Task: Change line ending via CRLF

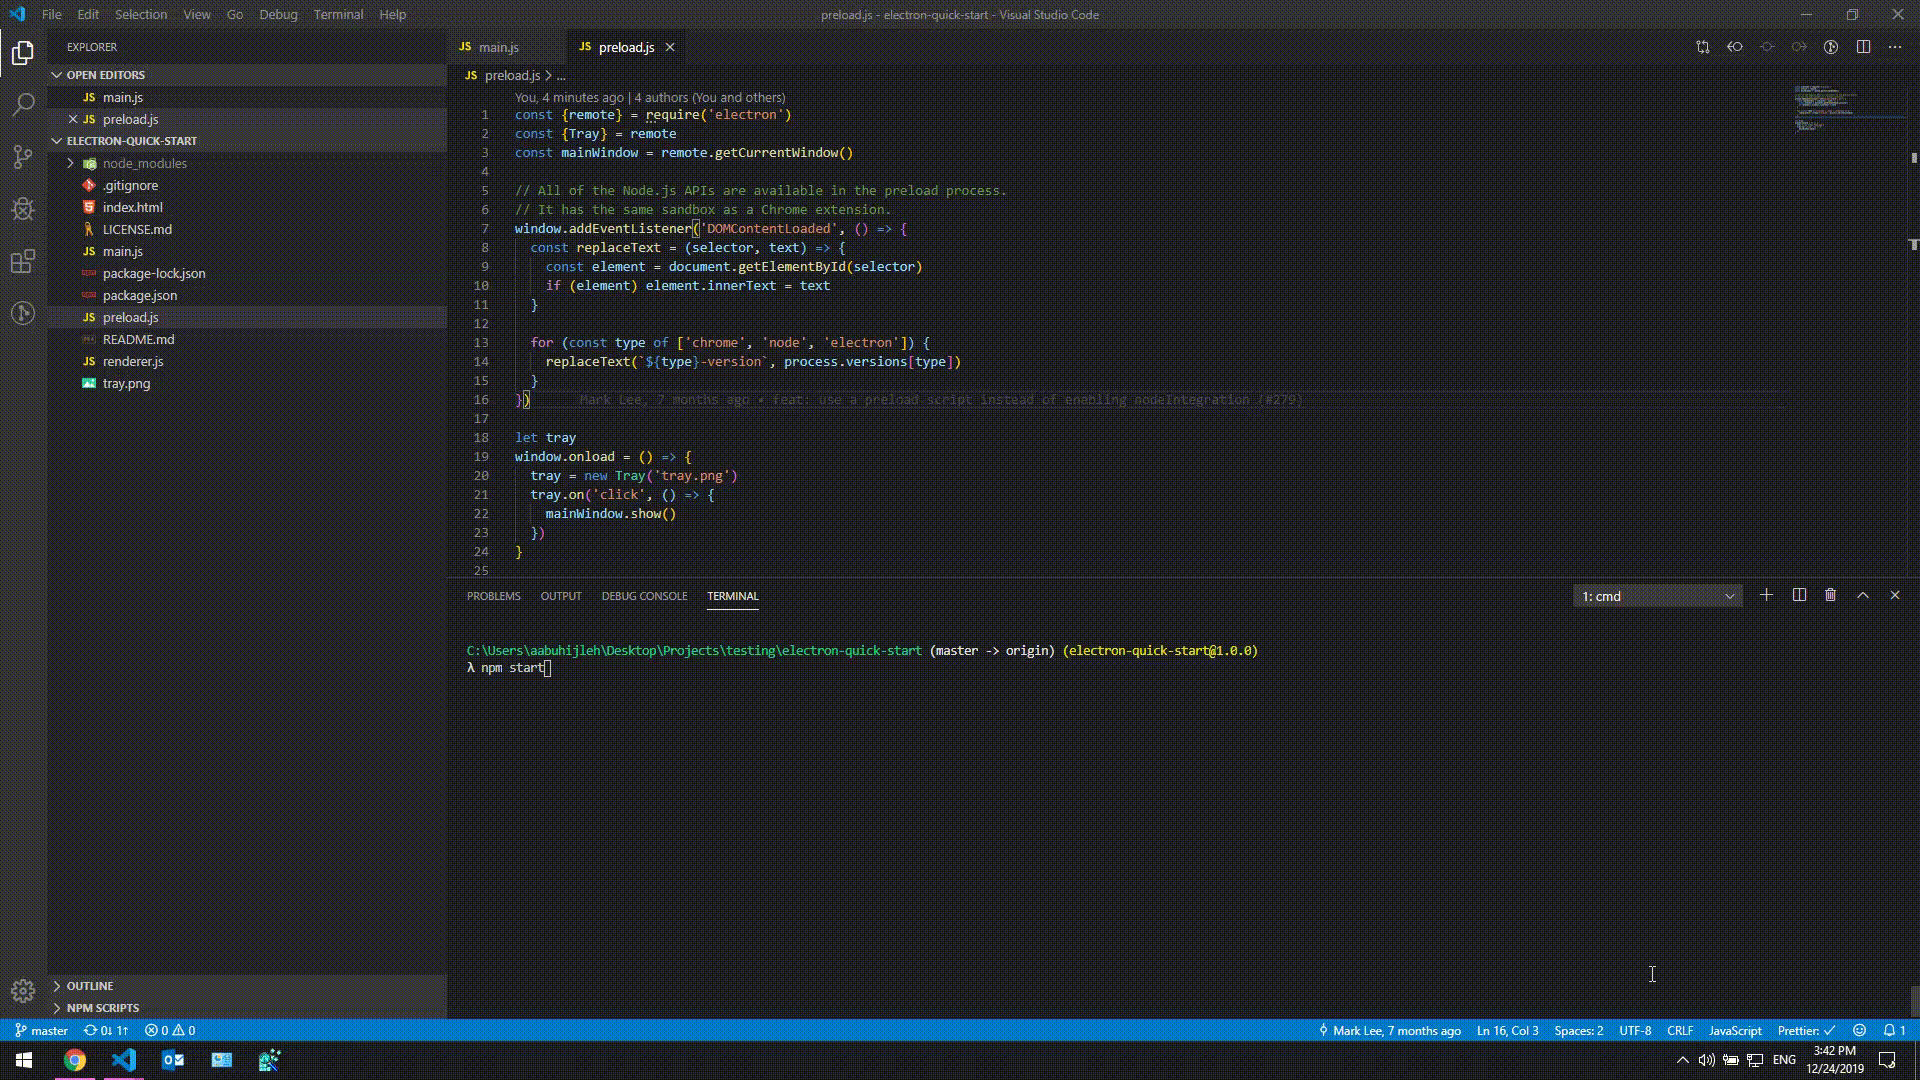Action: point(1680,1030)
